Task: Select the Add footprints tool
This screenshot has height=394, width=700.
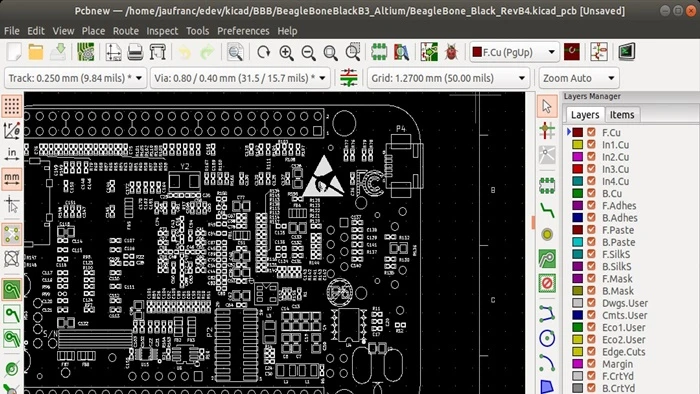Action: coord(547,186)
